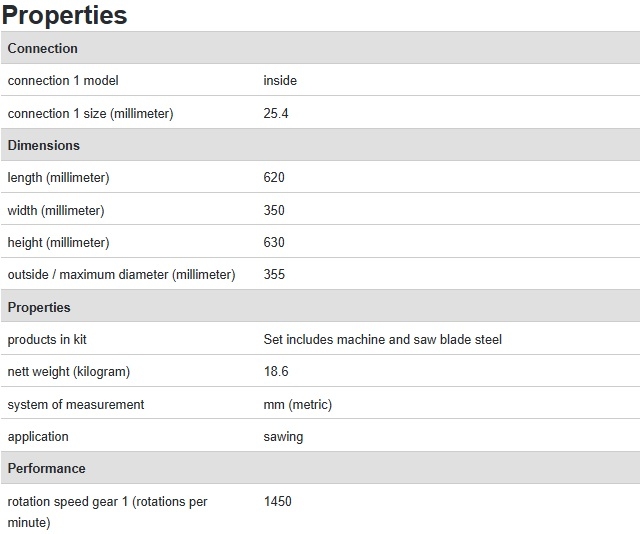Click the 'mm (metric)' measurement value
The image size is (640, 534).
[x=298, y=405]
